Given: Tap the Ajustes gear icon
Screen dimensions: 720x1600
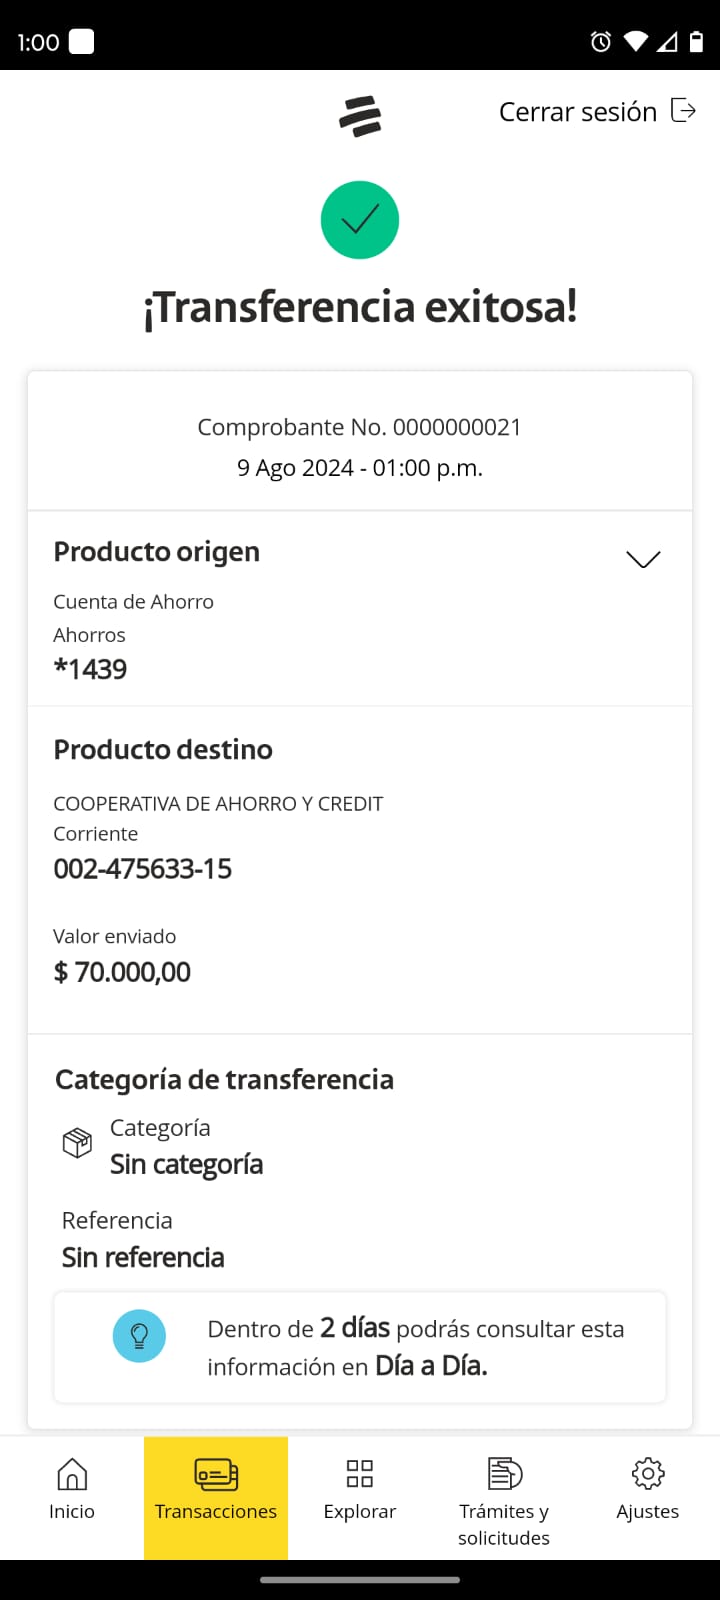Looking at the screenshot, I should [648, 1474].
